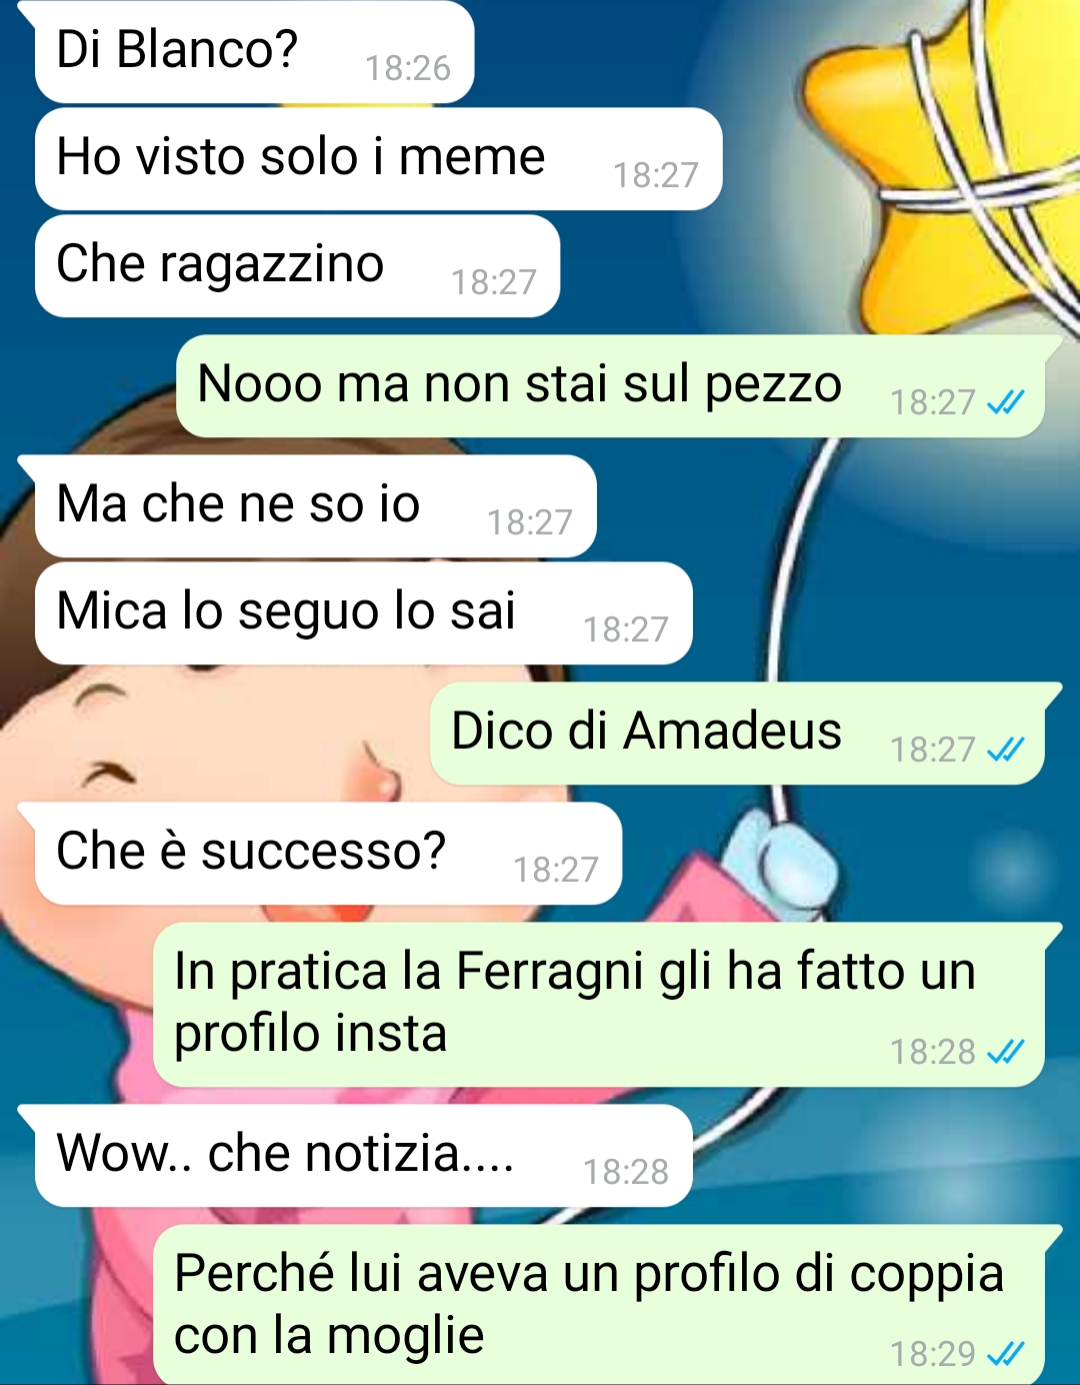Screen dimensions: 1080x1385
Task: Tap the 18:27 timestamp on 'Che è successo?'
Action: pos(556,870)
